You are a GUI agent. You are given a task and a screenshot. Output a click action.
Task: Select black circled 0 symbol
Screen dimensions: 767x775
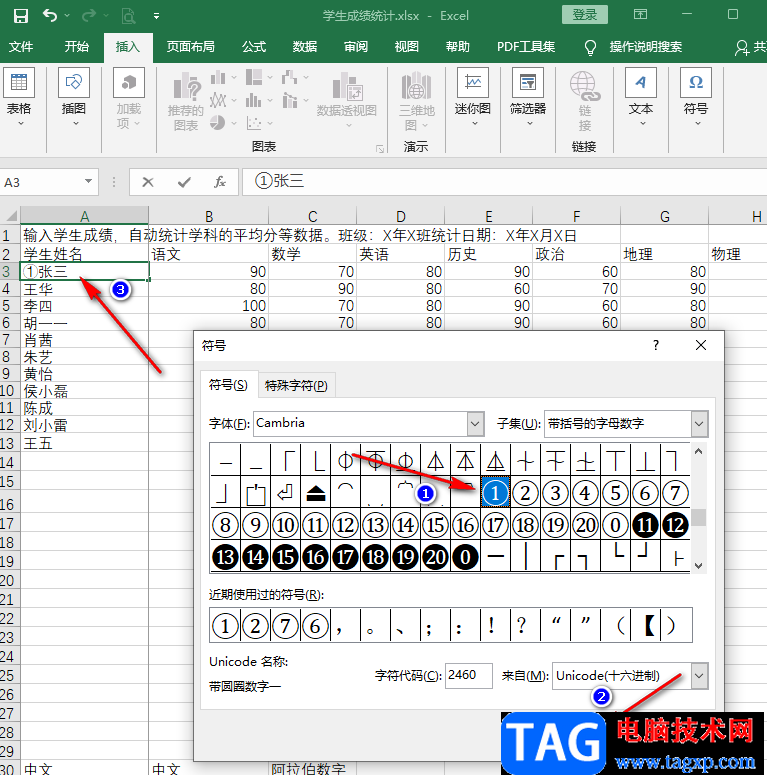coord(465,557)
